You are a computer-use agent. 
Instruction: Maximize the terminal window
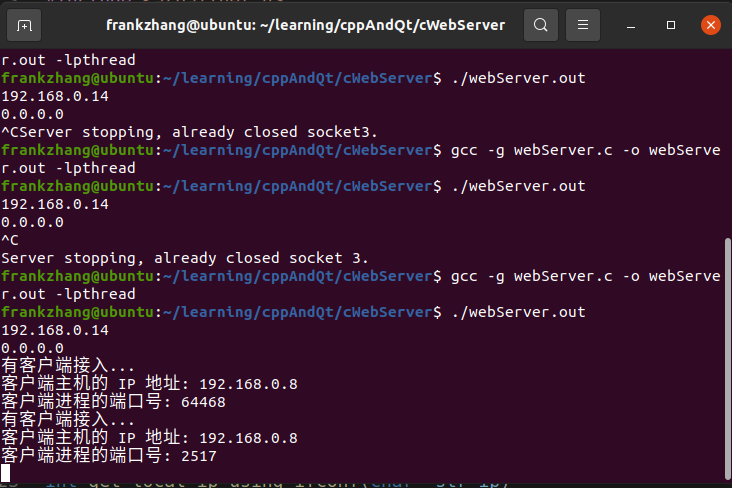[671, 24]
